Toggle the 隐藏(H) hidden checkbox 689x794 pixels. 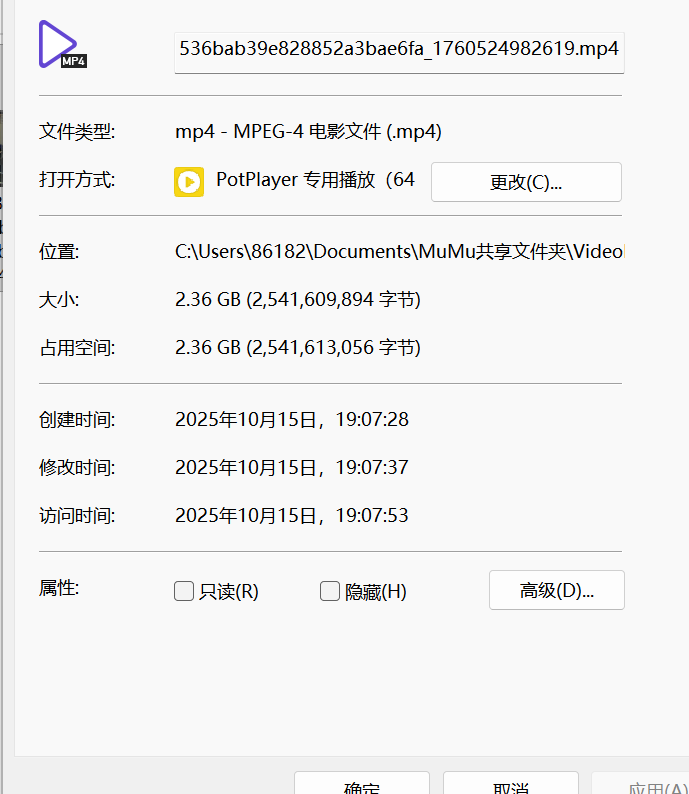click(x=330, y=591)
